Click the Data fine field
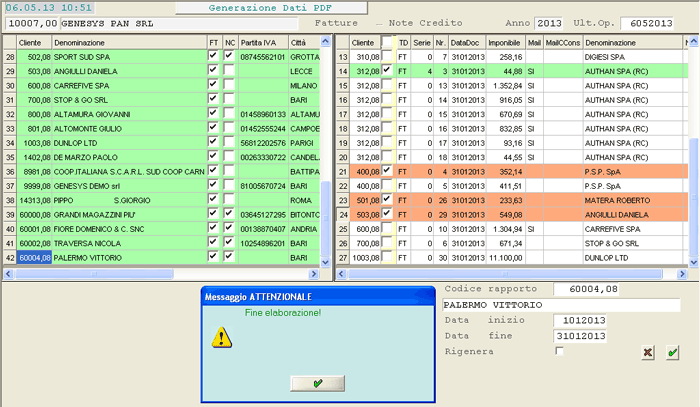Screen dimensions: 700x407 click(579, 336)
